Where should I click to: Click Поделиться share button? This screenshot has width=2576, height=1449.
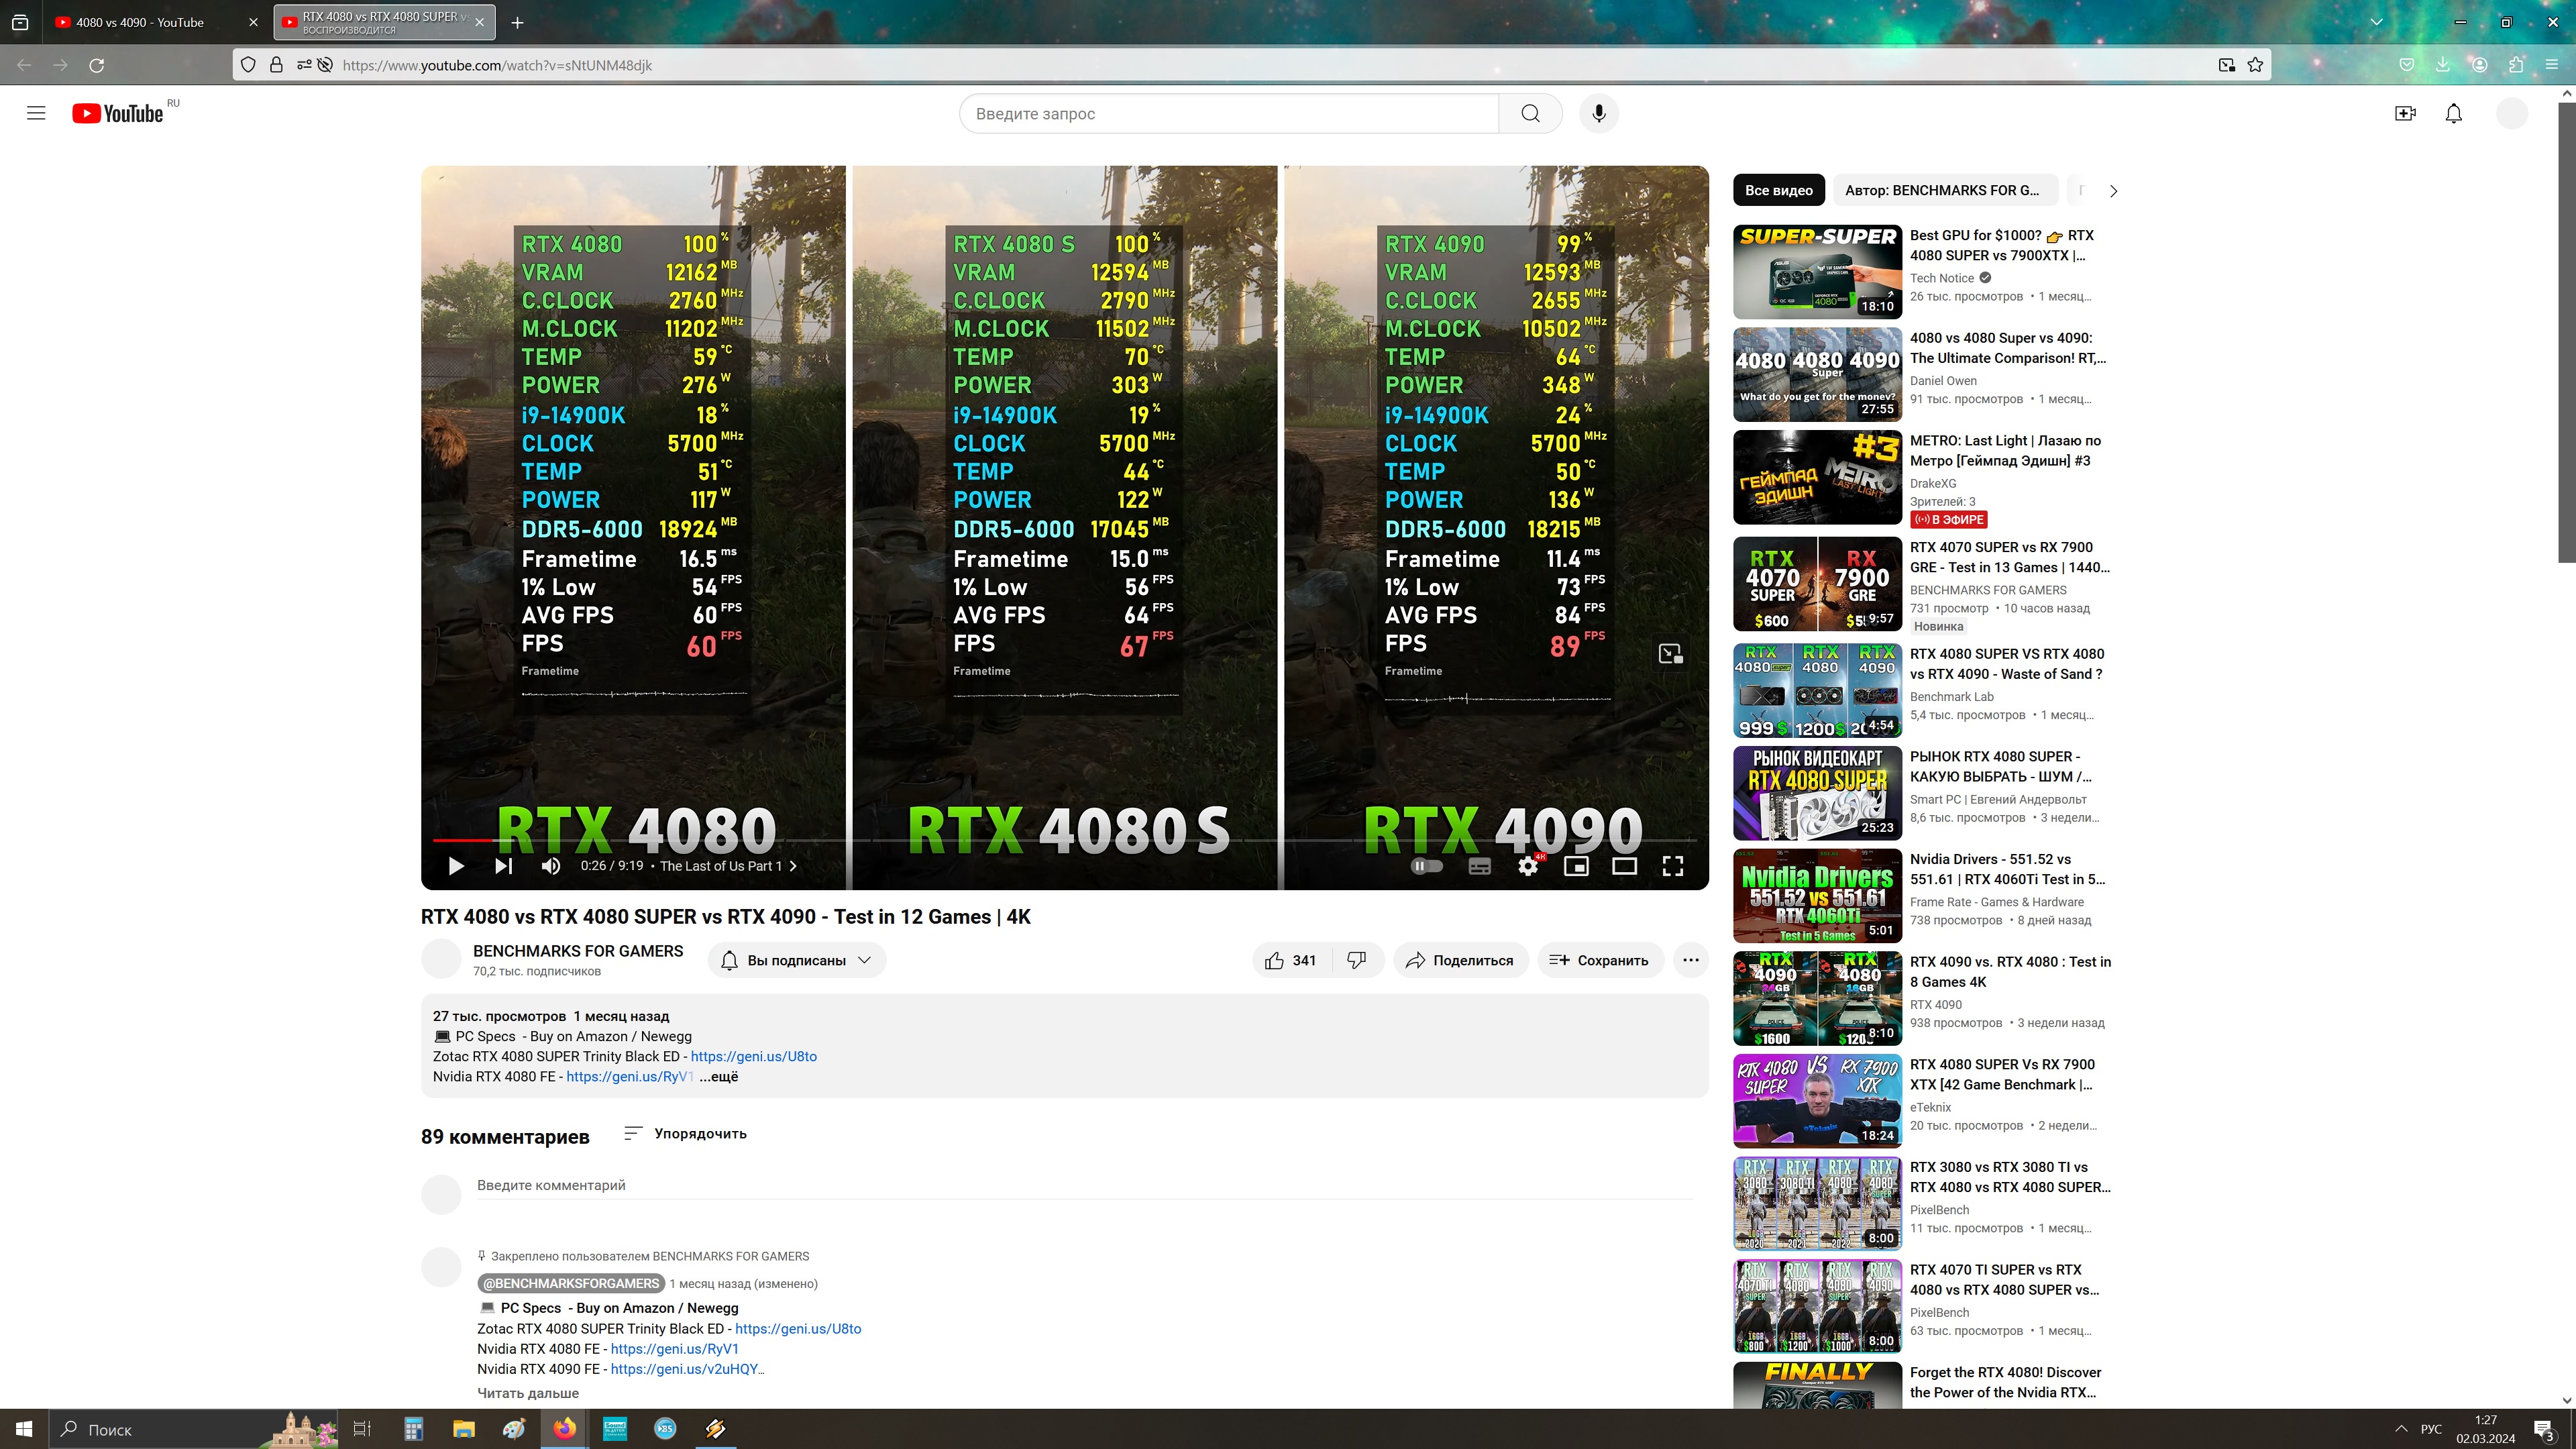pyautogui.click(x=1459, y=960)
